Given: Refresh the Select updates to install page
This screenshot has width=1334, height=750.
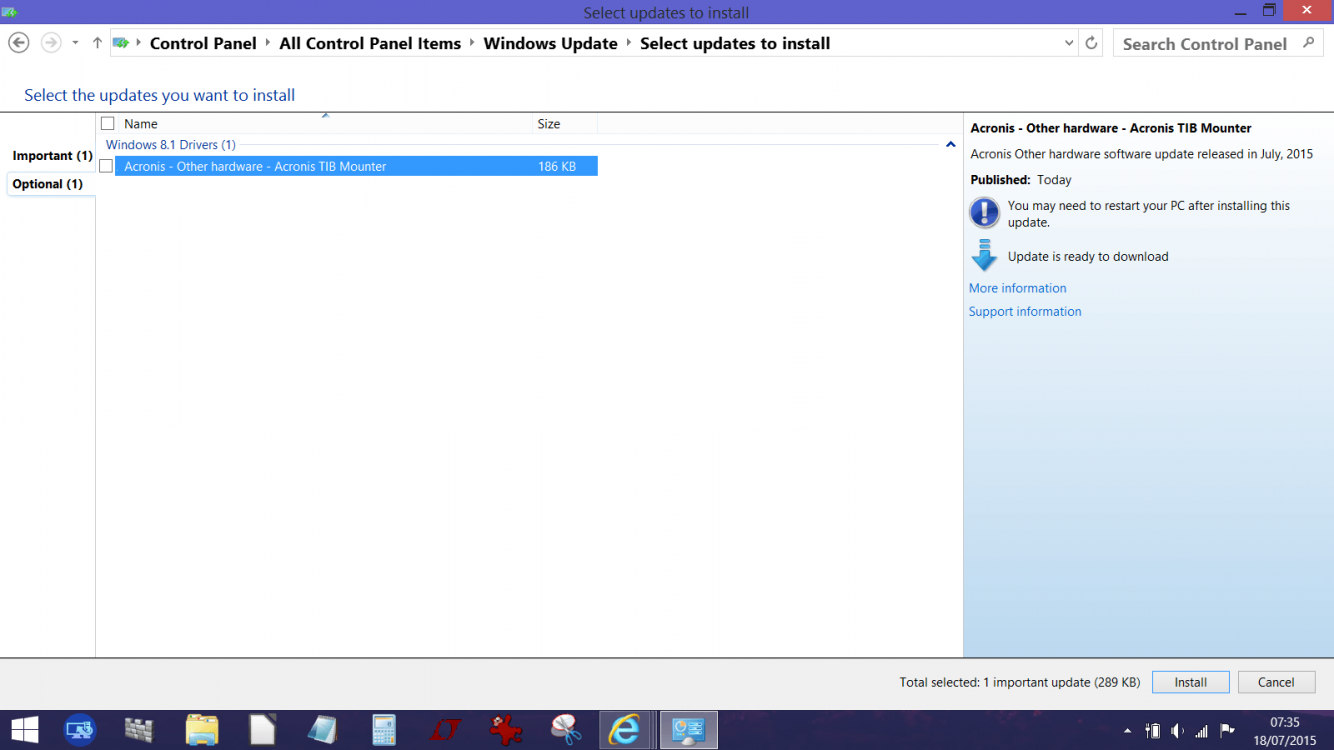Looking at the screenshot, I should click(1091, 43).
